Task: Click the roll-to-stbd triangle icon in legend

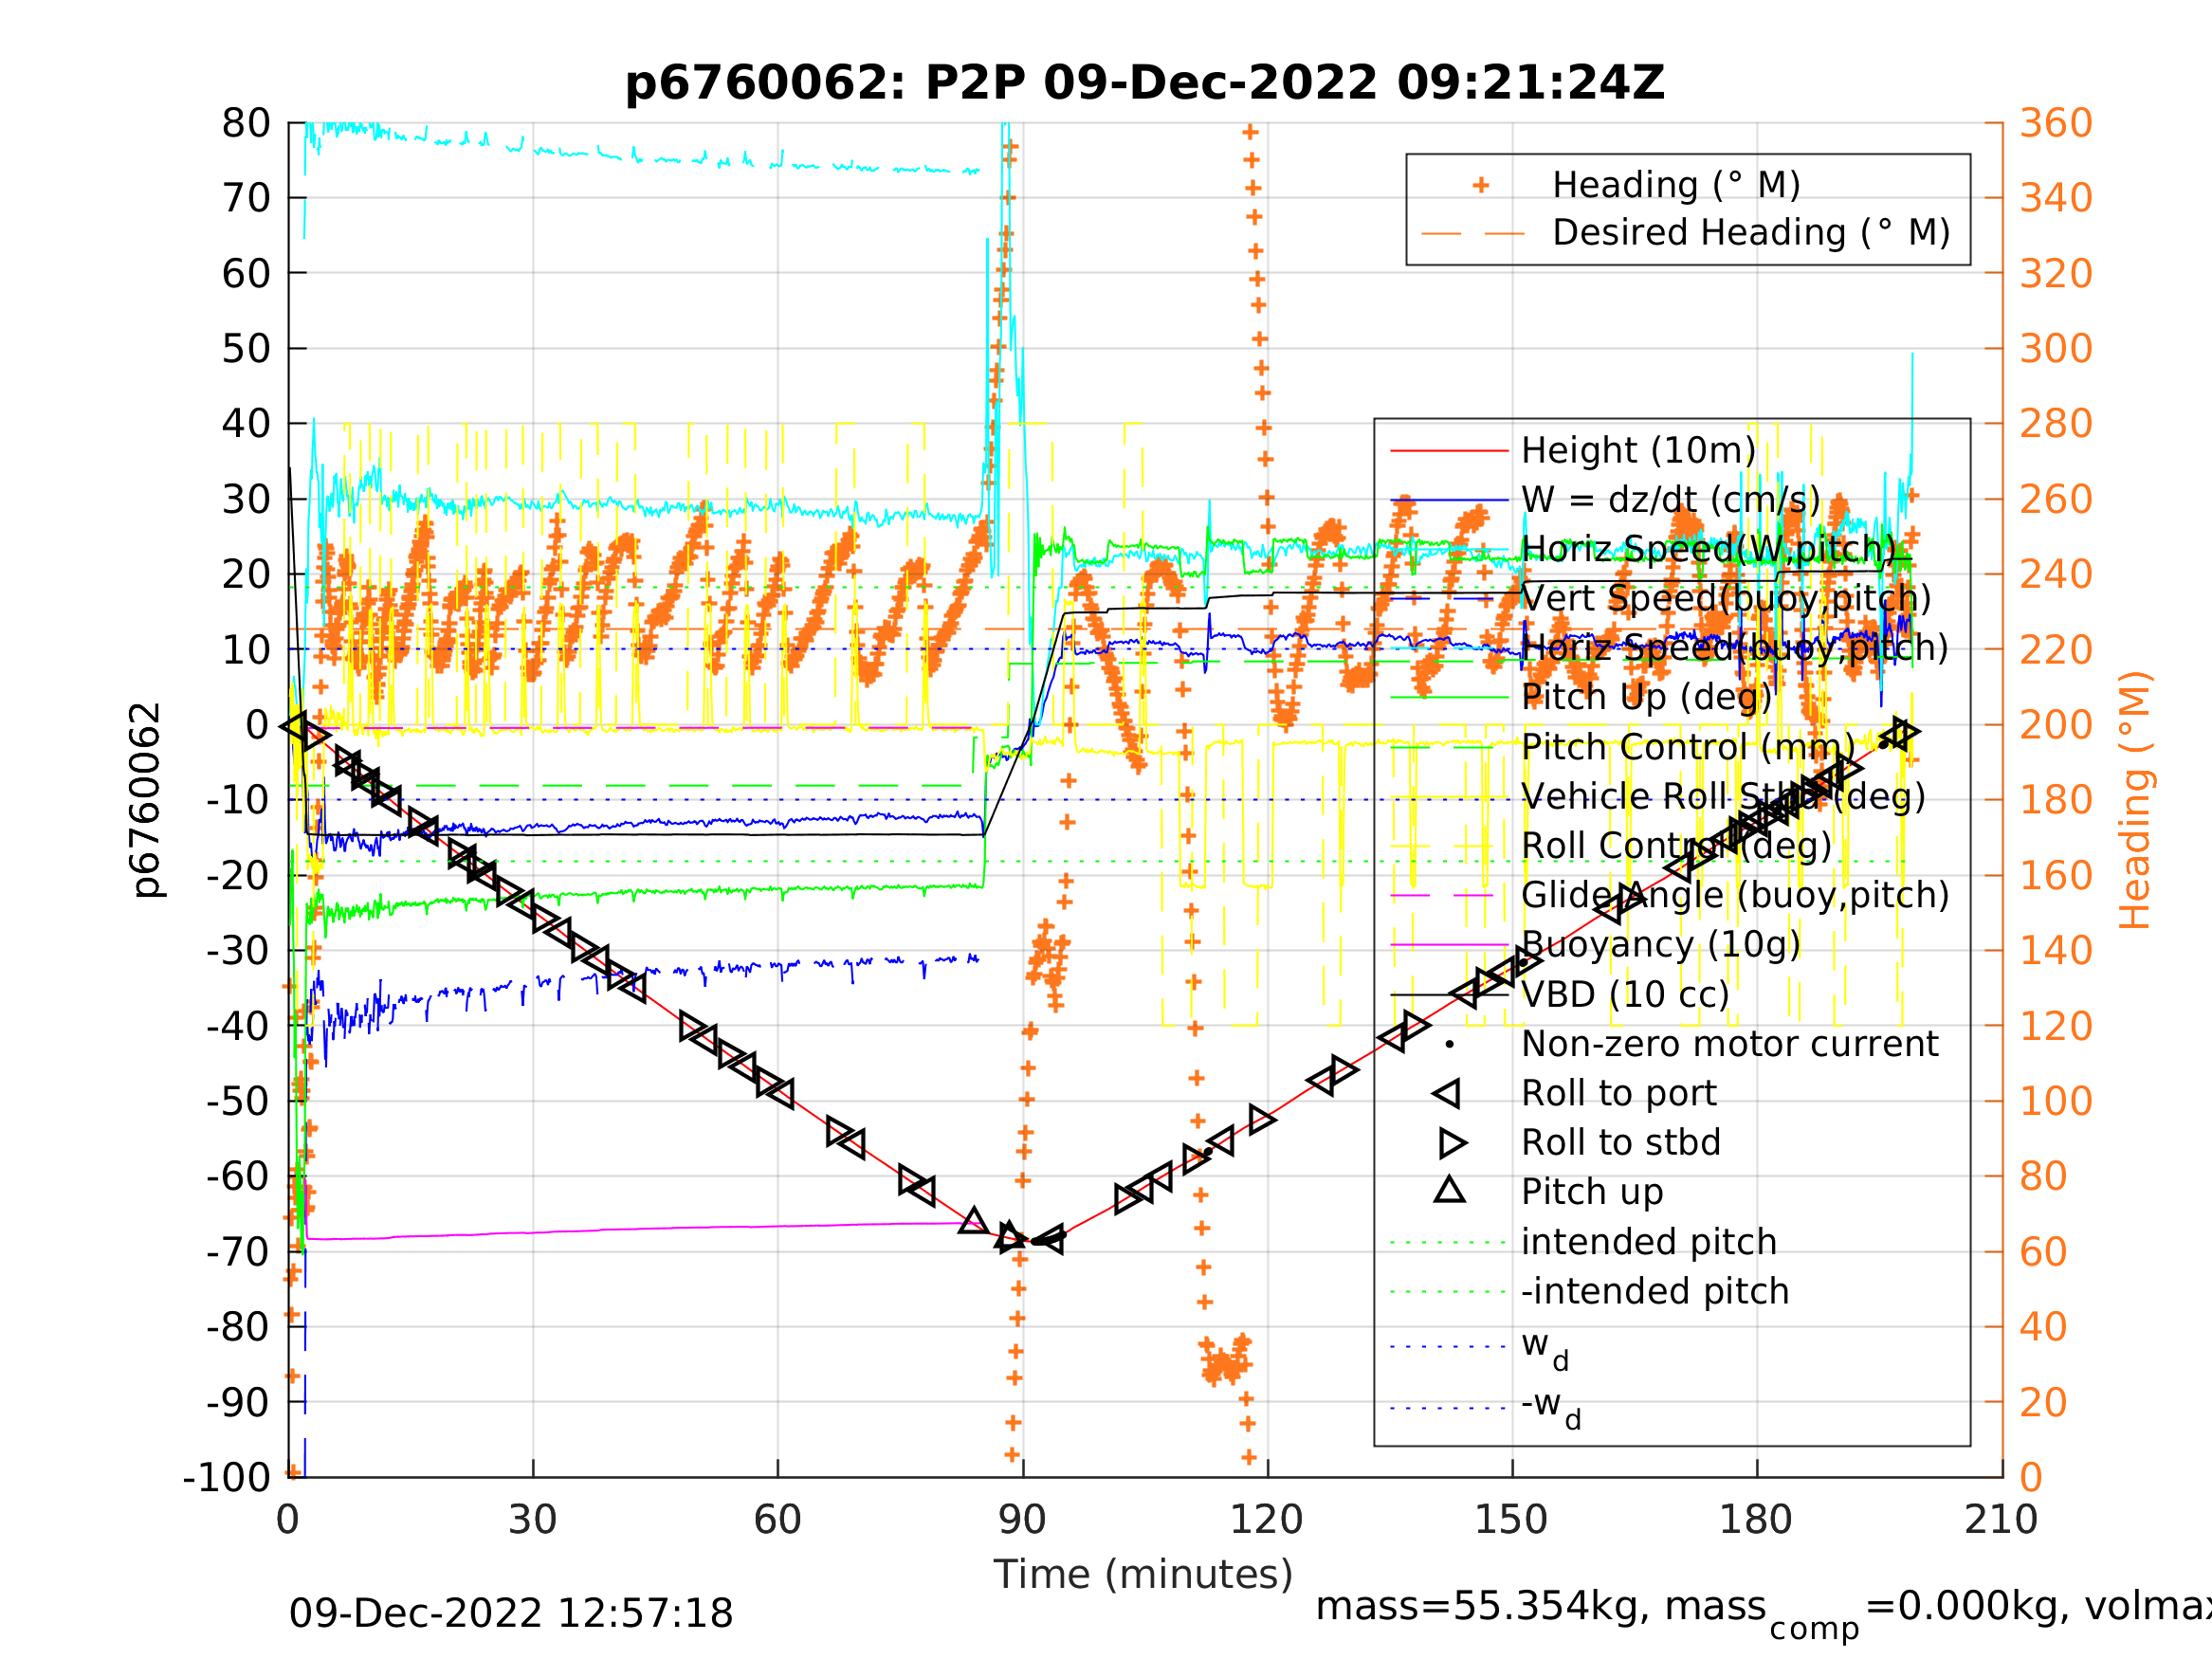Action: (x=1452, y=1142)
